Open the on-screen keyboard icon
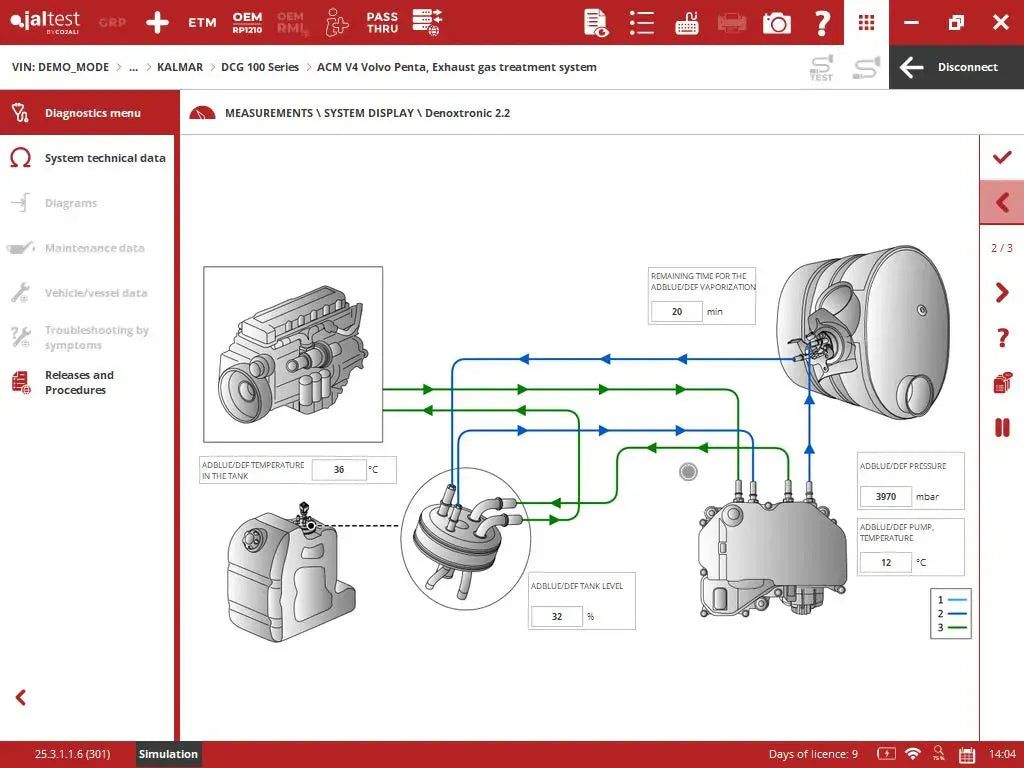1024x768 pixels. click(x=687, y=22)
